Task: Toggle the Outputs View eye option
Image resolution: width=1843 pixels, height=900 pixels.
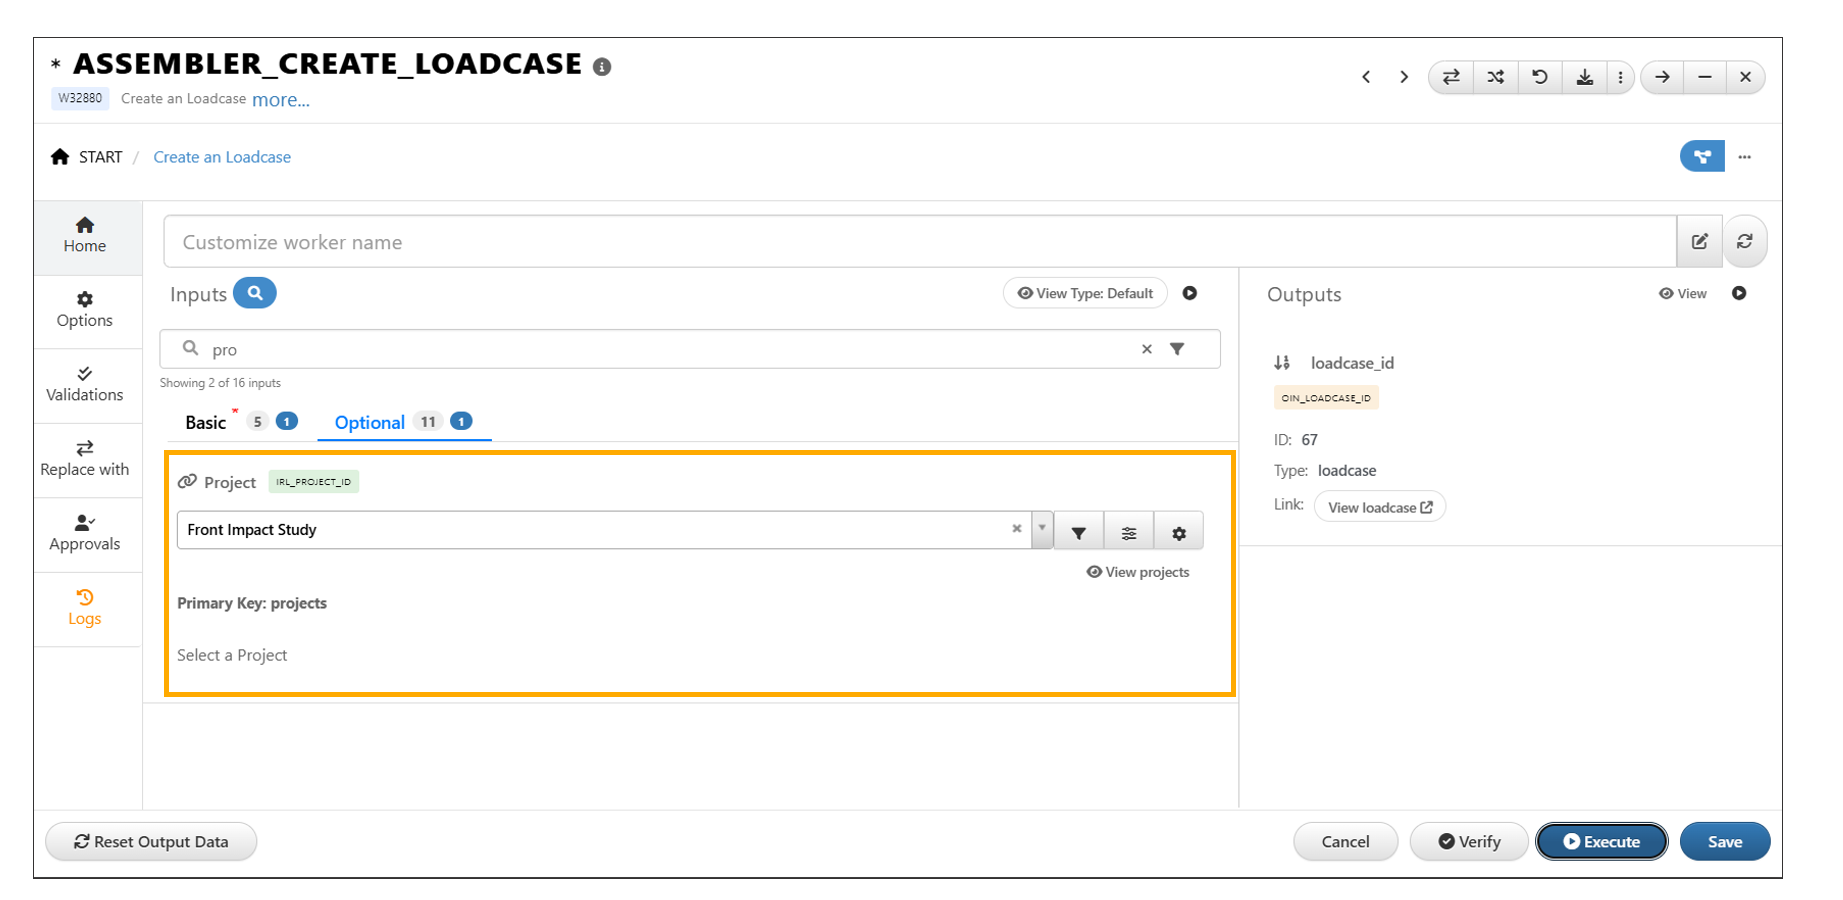Action: pos(1683,294)
